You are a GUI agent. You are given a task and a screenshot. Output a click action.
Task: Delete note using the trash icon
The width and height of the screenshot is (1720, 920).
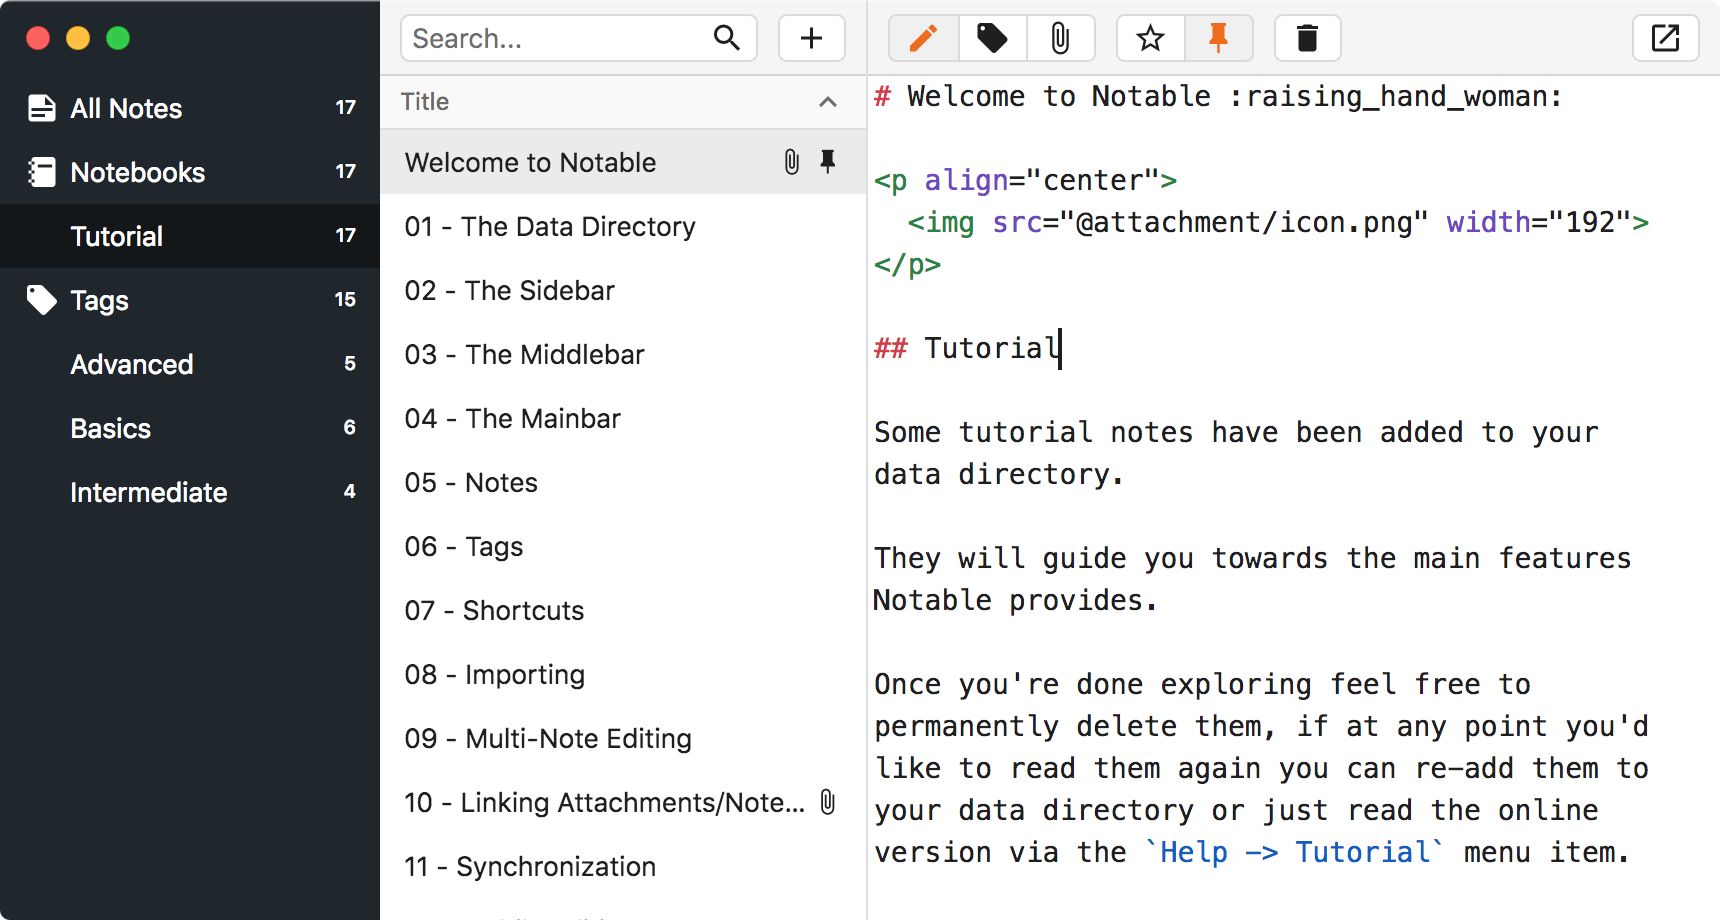point(1307,39)
